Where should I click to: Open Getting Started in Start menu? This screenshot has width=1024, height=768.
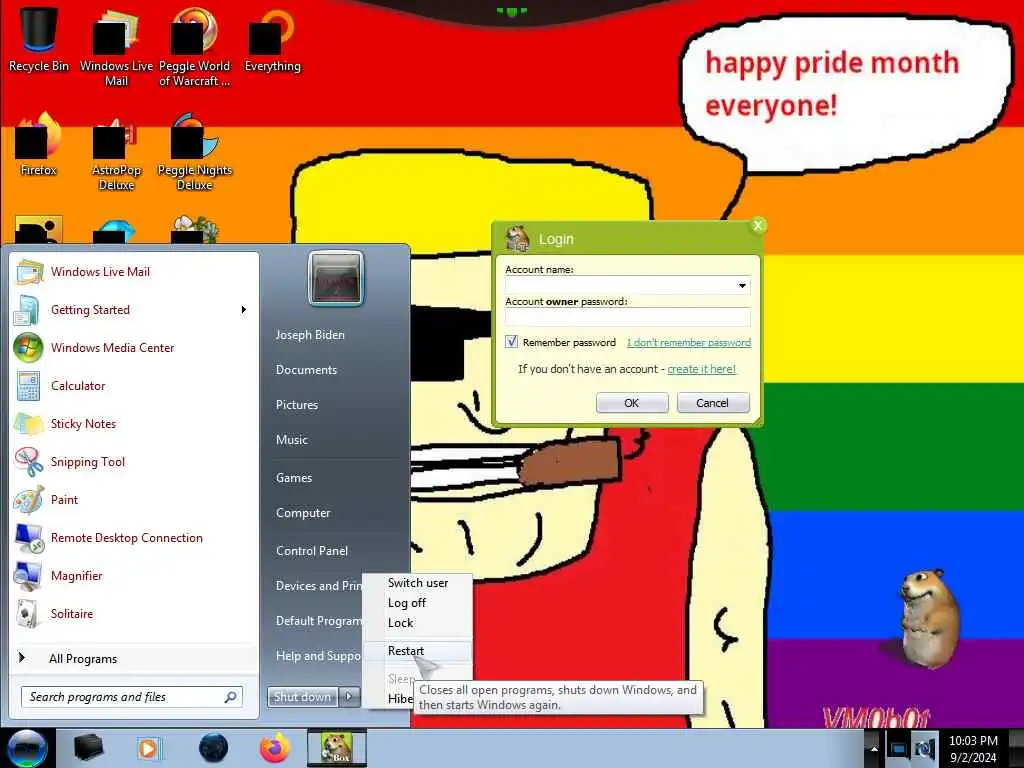[135, 310]
